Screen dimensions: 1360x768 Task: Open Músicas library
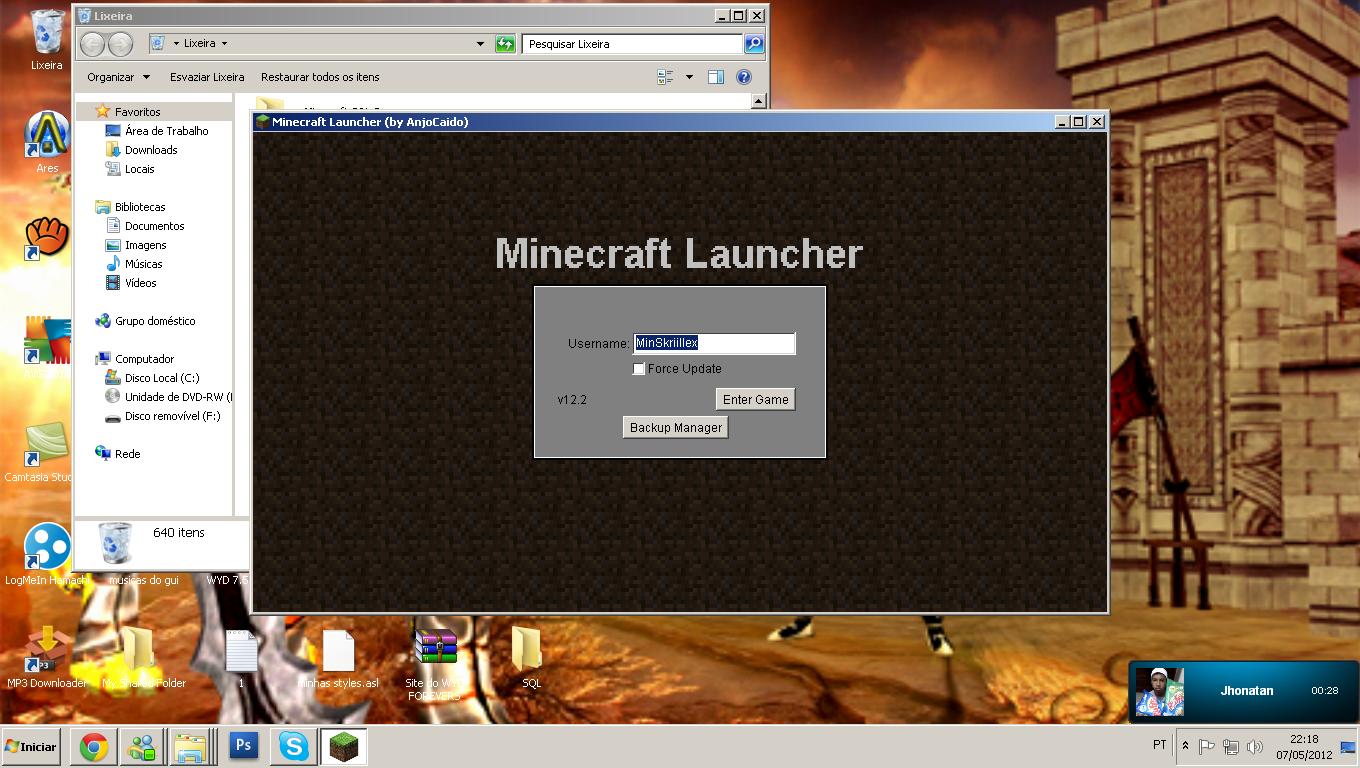tap(143, 264)
